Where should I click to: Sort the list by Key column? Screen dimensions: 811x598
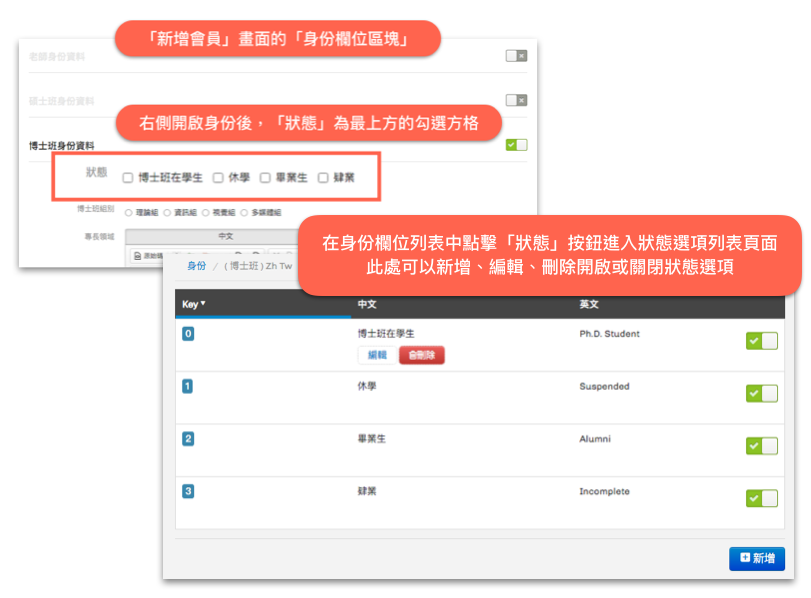[x=194, y=303]
